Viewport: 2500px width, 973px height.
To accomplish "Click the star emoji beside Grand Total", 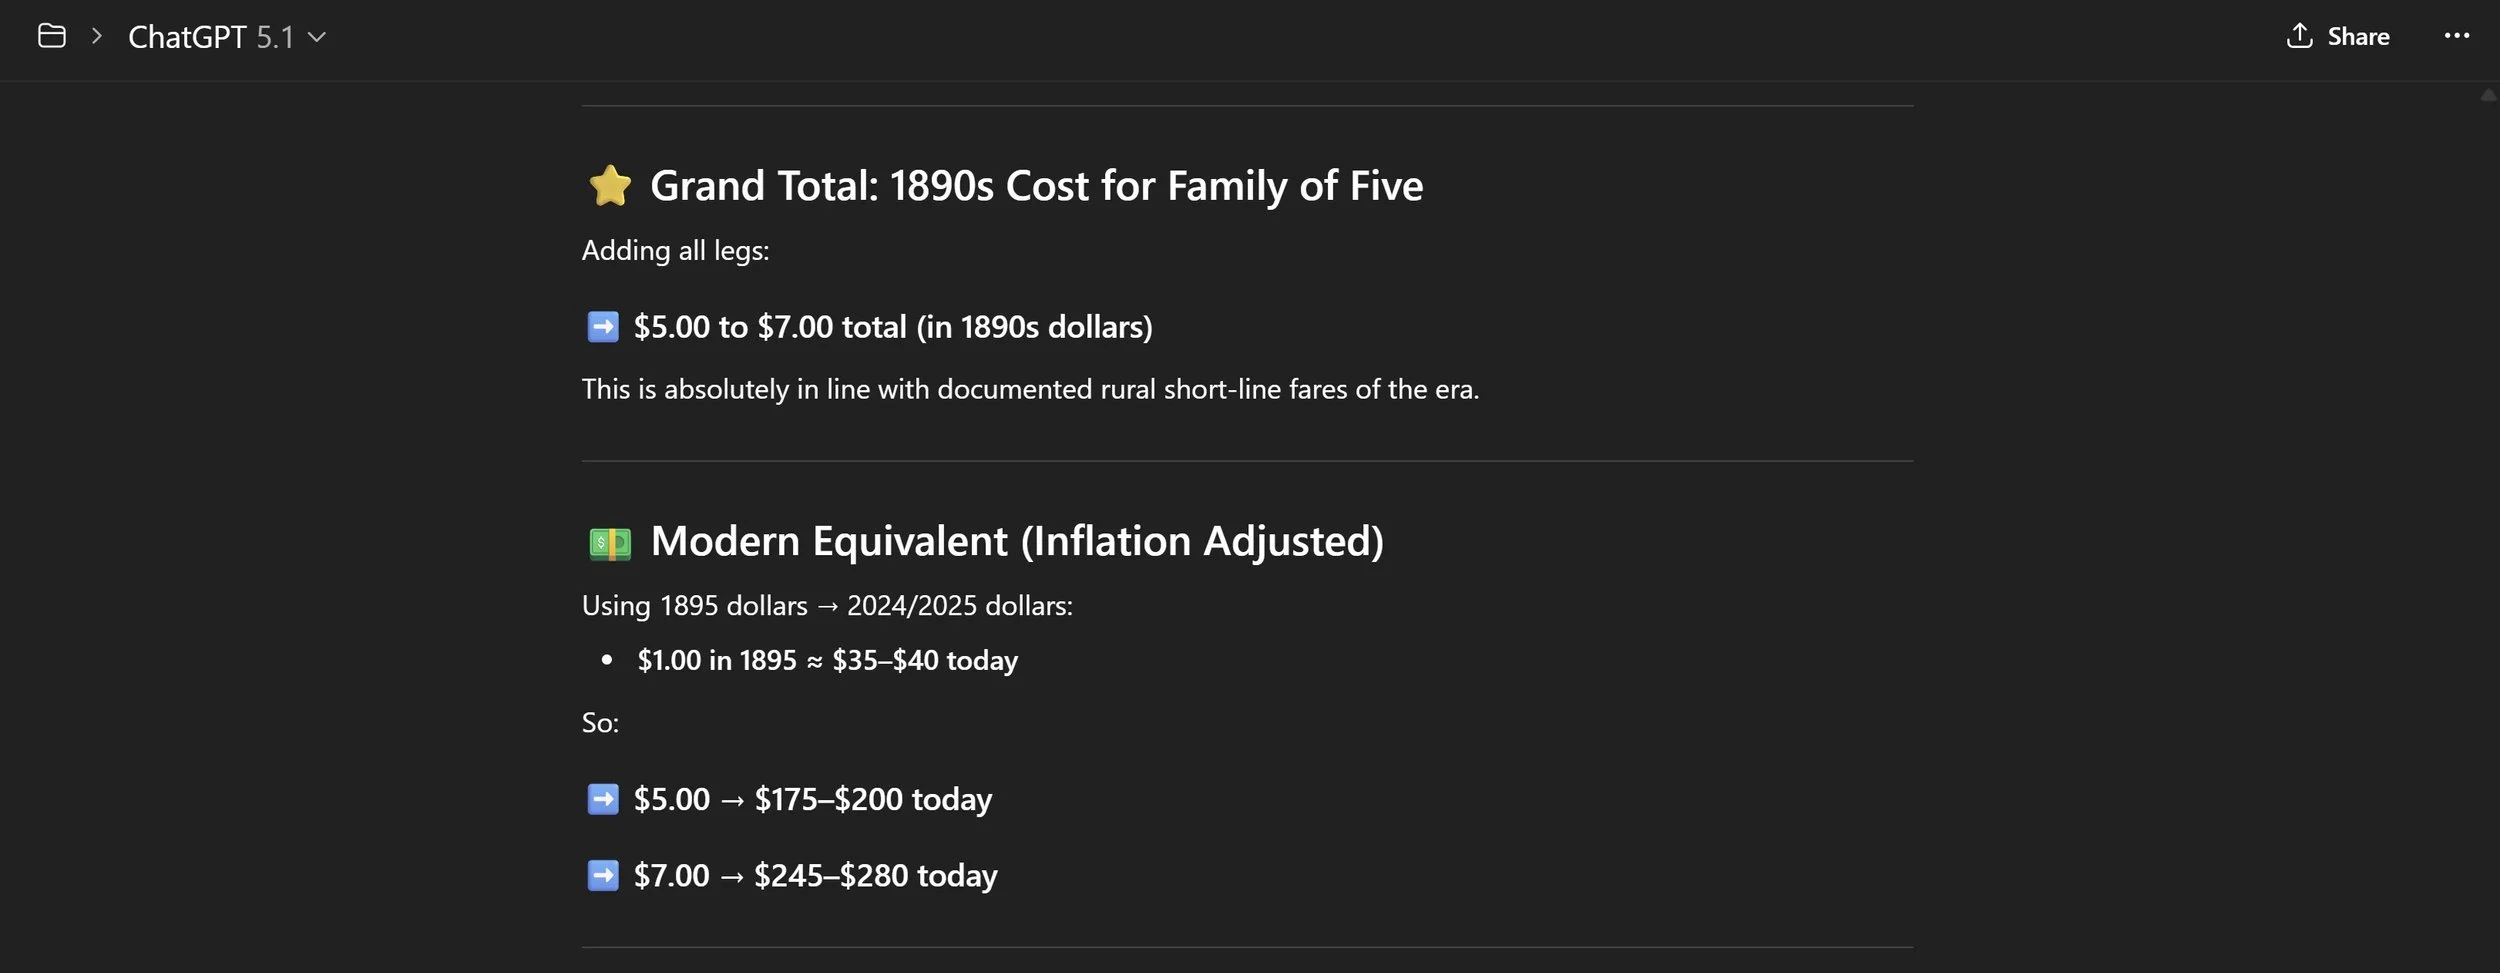I will click(x=610, y=186).
